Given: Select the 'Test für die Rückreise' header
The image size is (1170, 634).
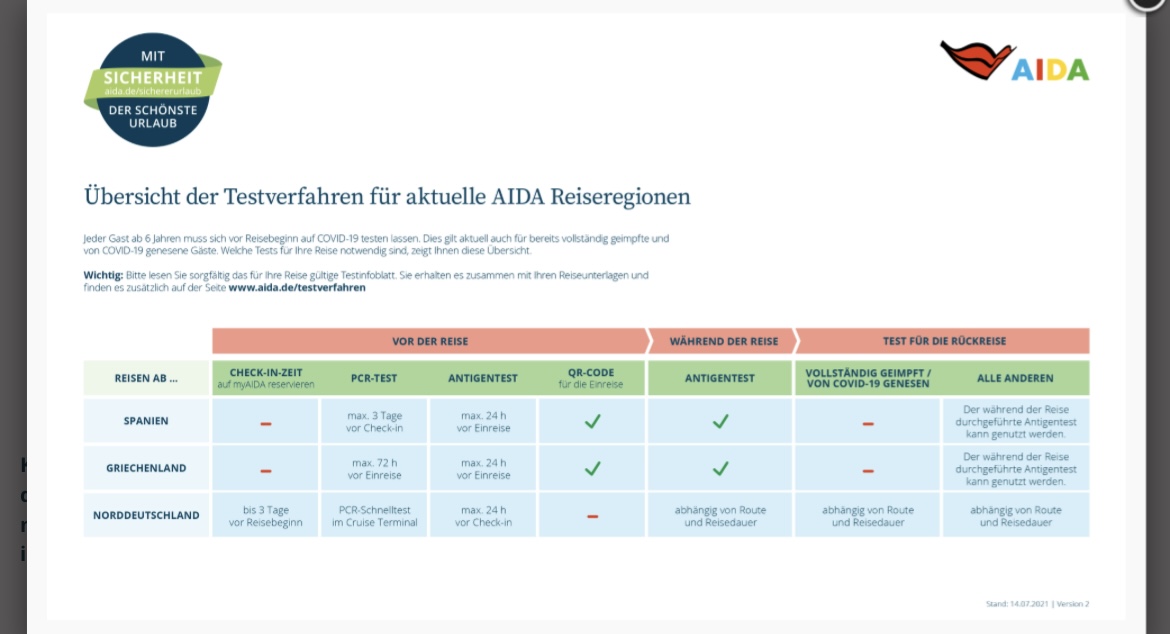Looking at the screenshot, I should [x=944, y=341].
